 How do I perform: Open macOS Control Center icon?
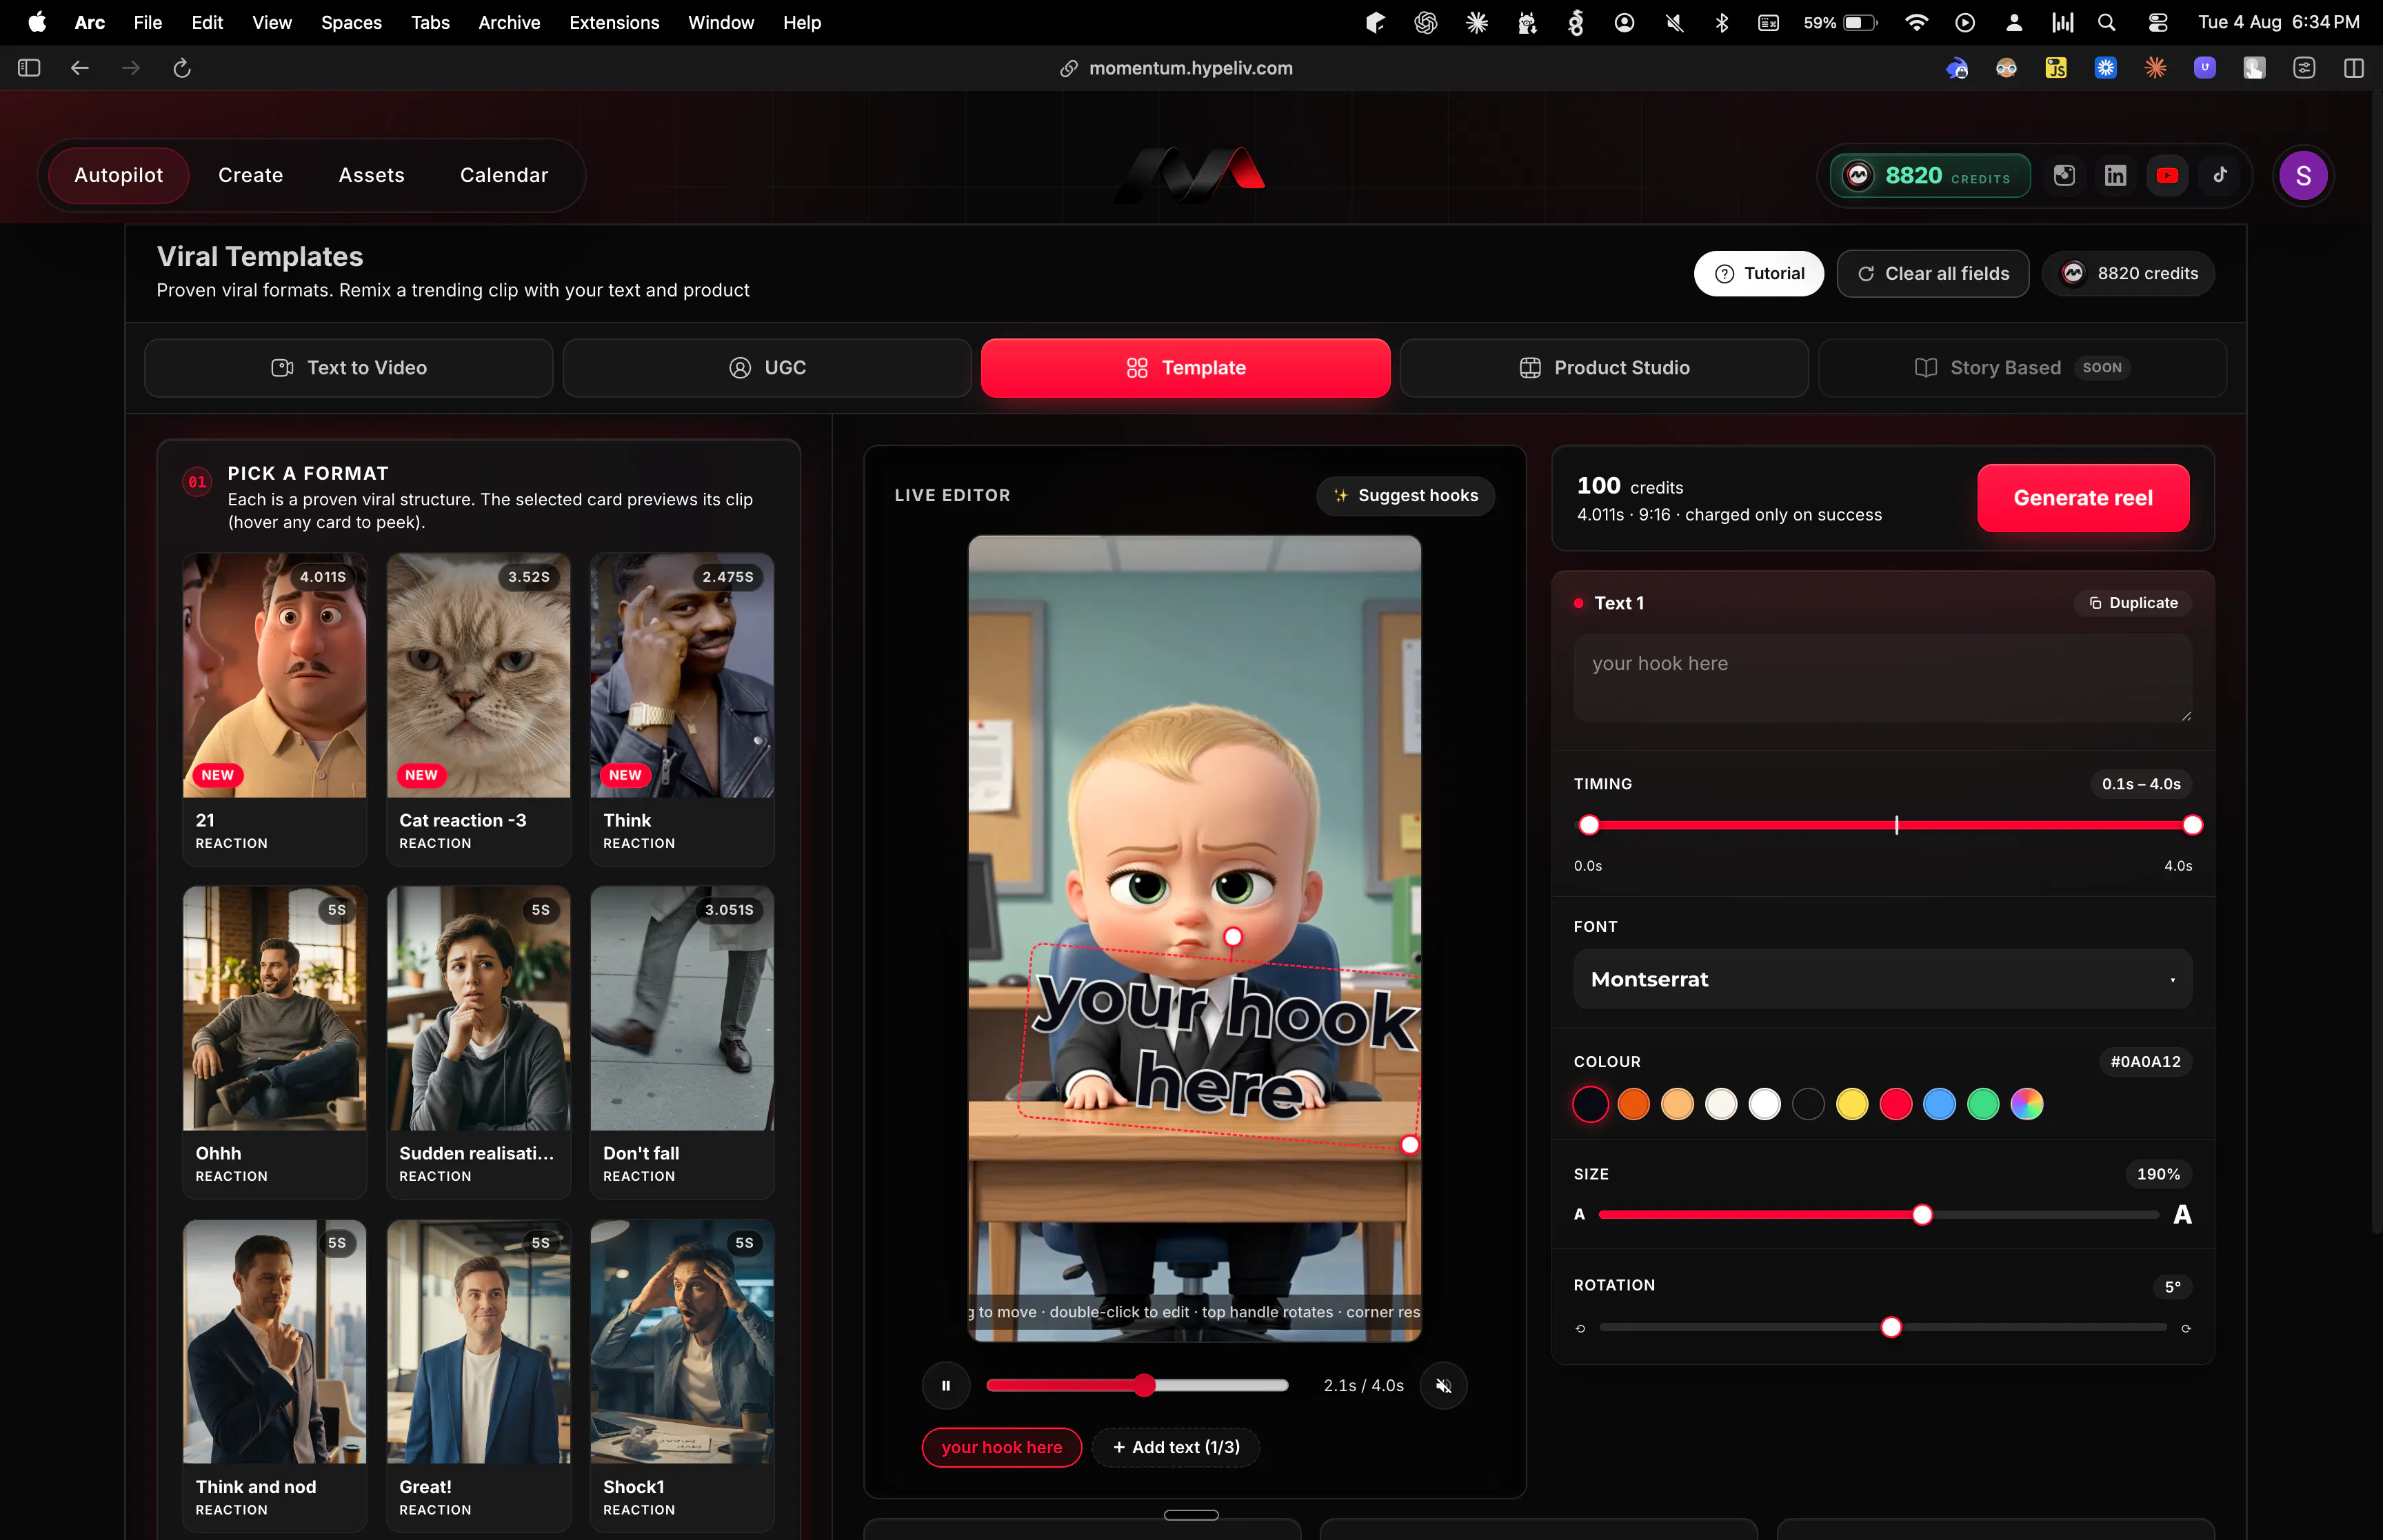click(2157, 22)
